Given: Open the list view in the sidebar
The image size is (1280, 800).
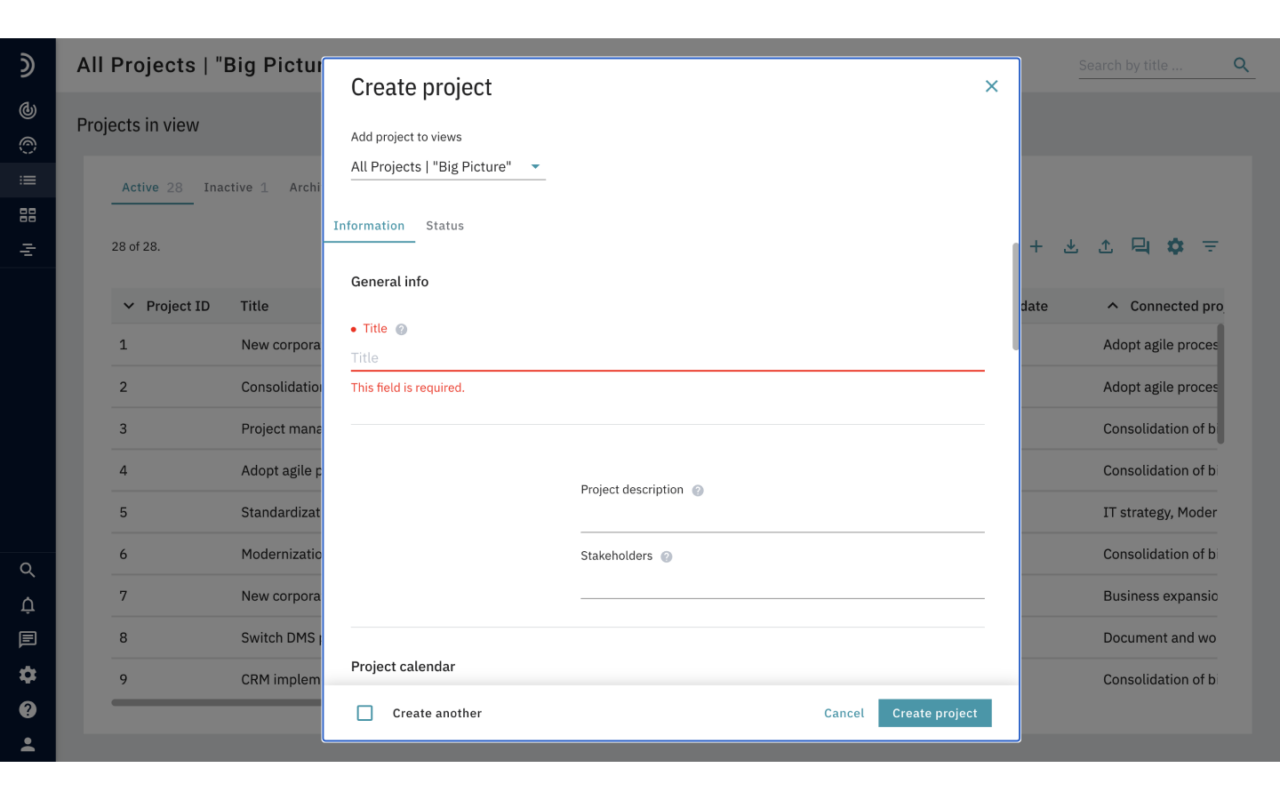Looking at the screenshot, I should (x=27, y=180).
